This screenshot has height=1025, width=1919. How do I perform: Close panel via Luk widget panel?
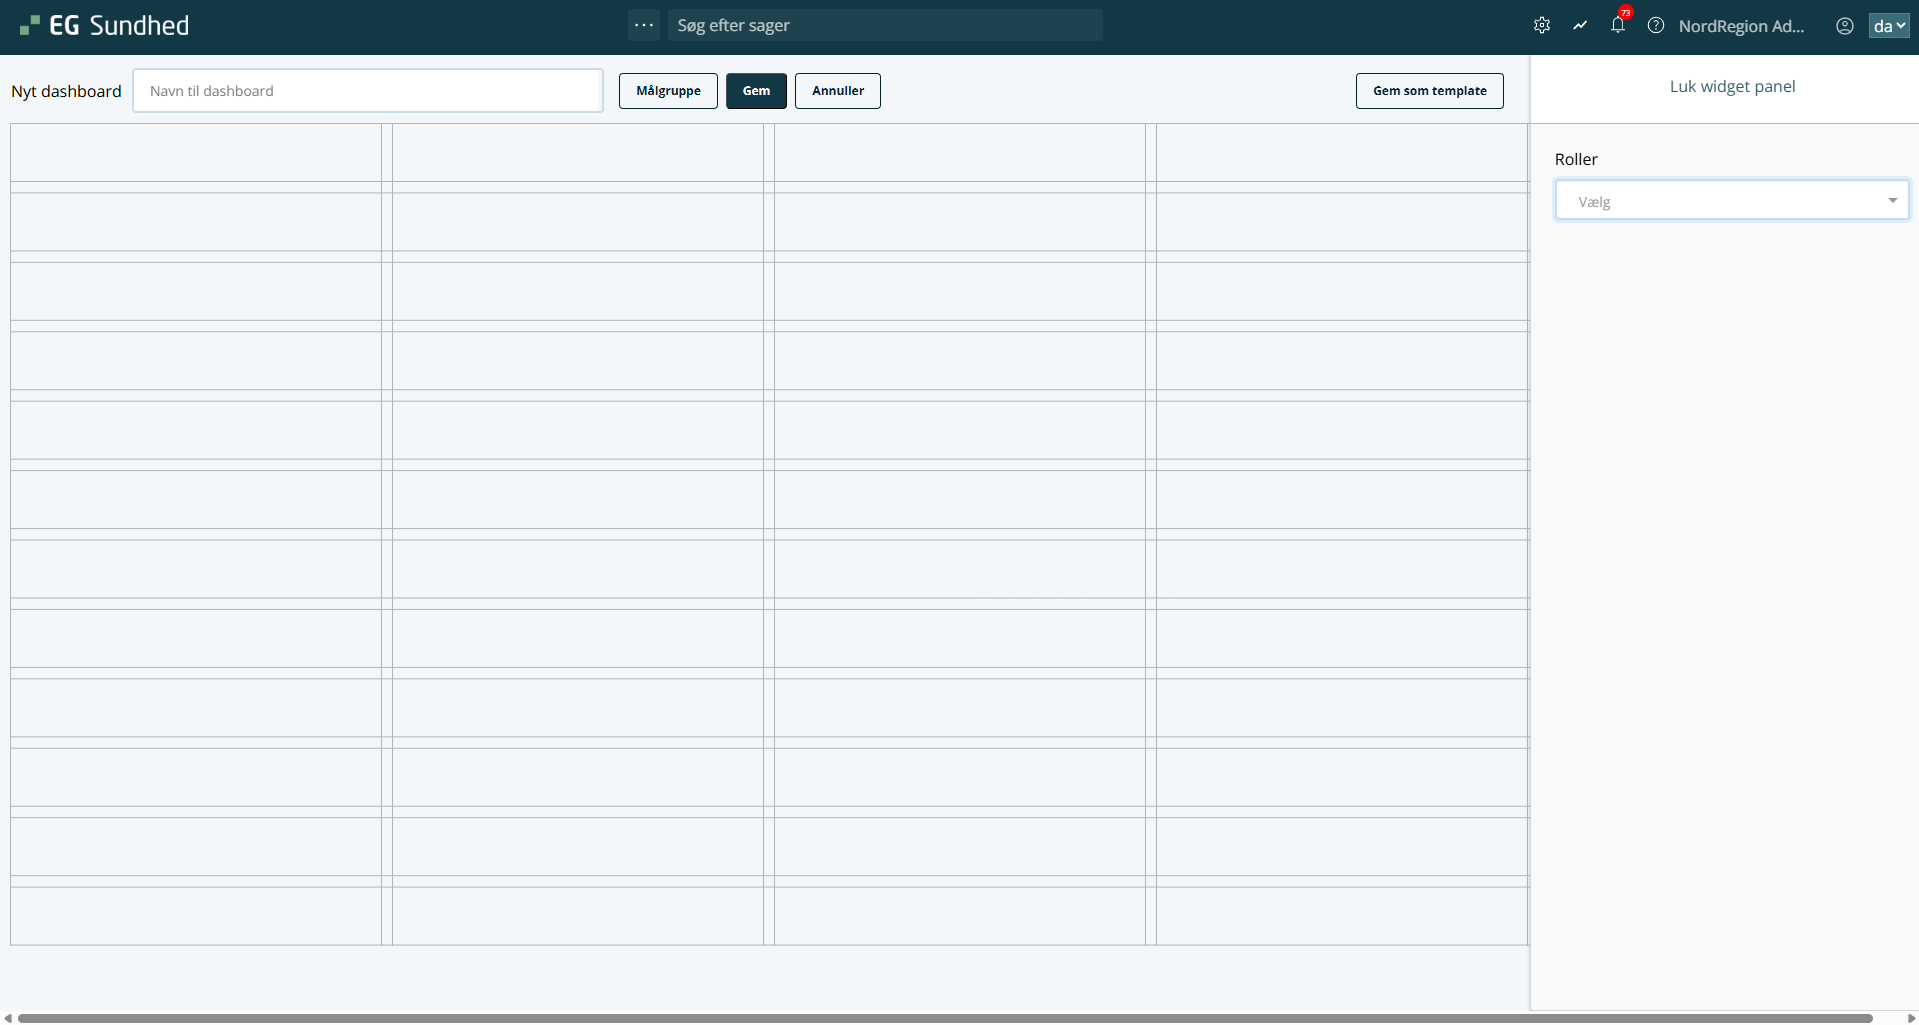click(1732, 87)
